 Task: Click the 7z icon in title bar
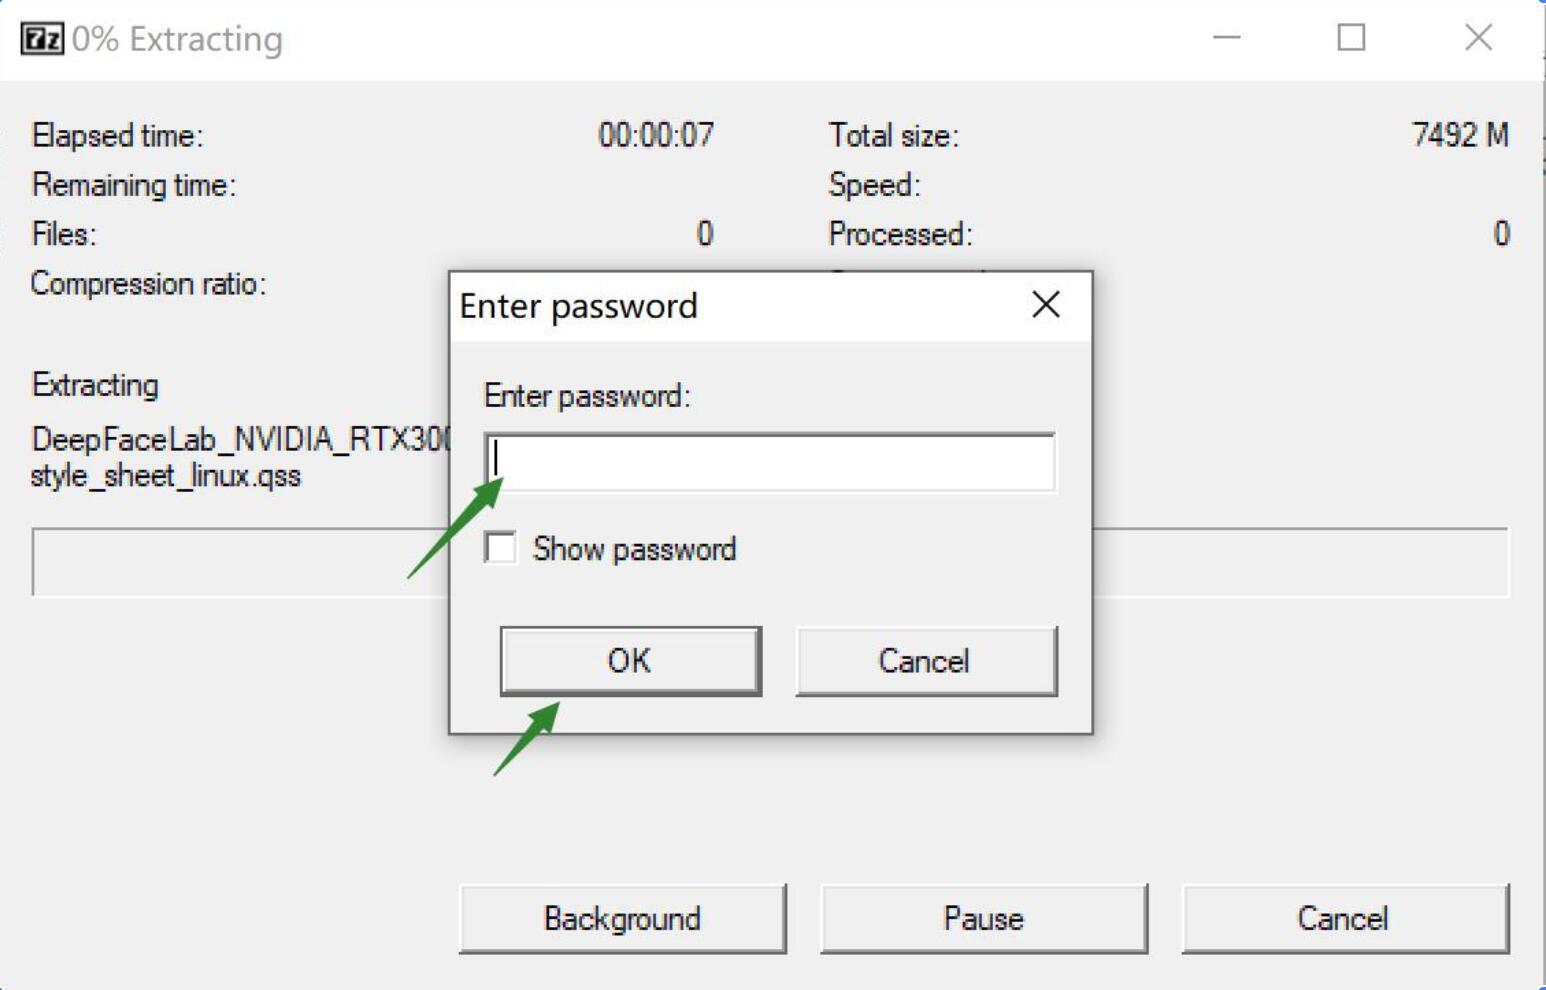click(42, 39)
